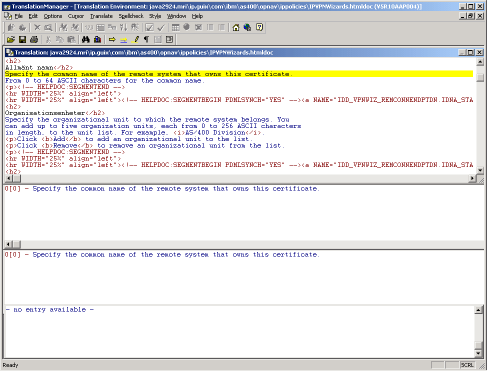487x371 pixels.
Task: Click the yellow pencil highlighter icon
Action: pos(136,40)
